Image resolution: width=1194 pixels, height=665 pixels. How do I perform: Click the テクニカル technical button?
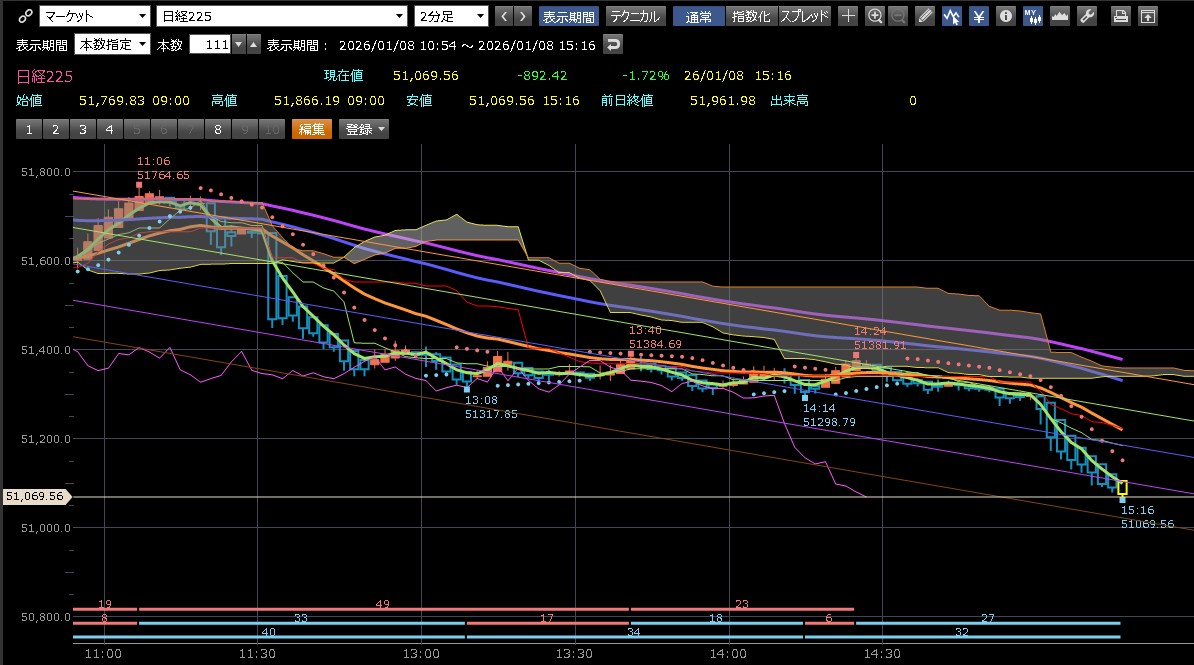(x=634, y=16)
